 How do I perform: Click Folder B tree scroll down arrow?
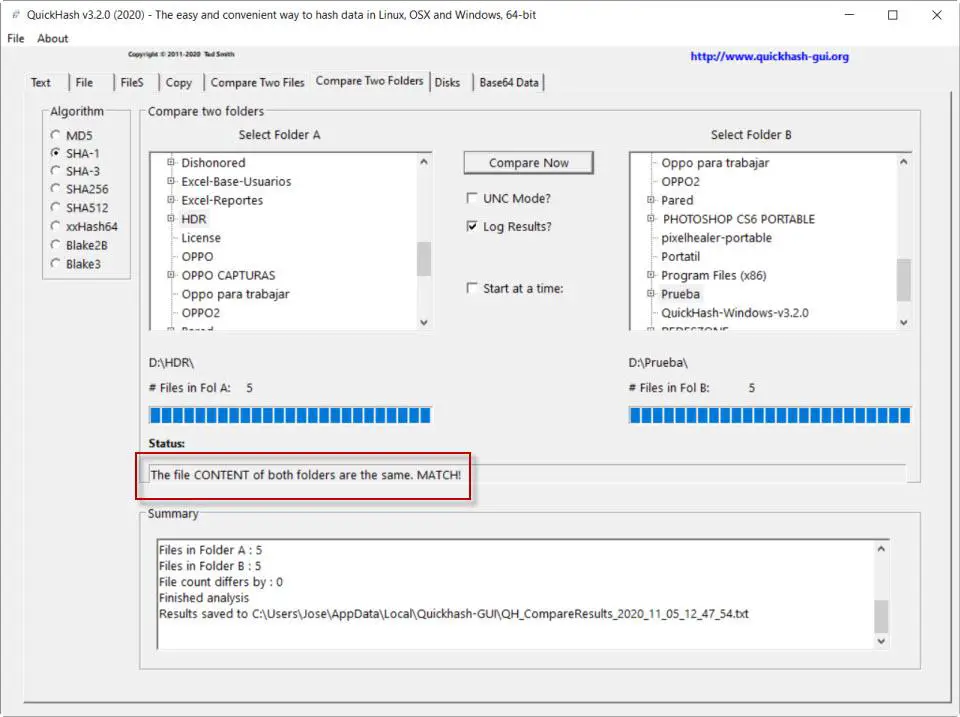pyautogui.click(x=904, y=322)
